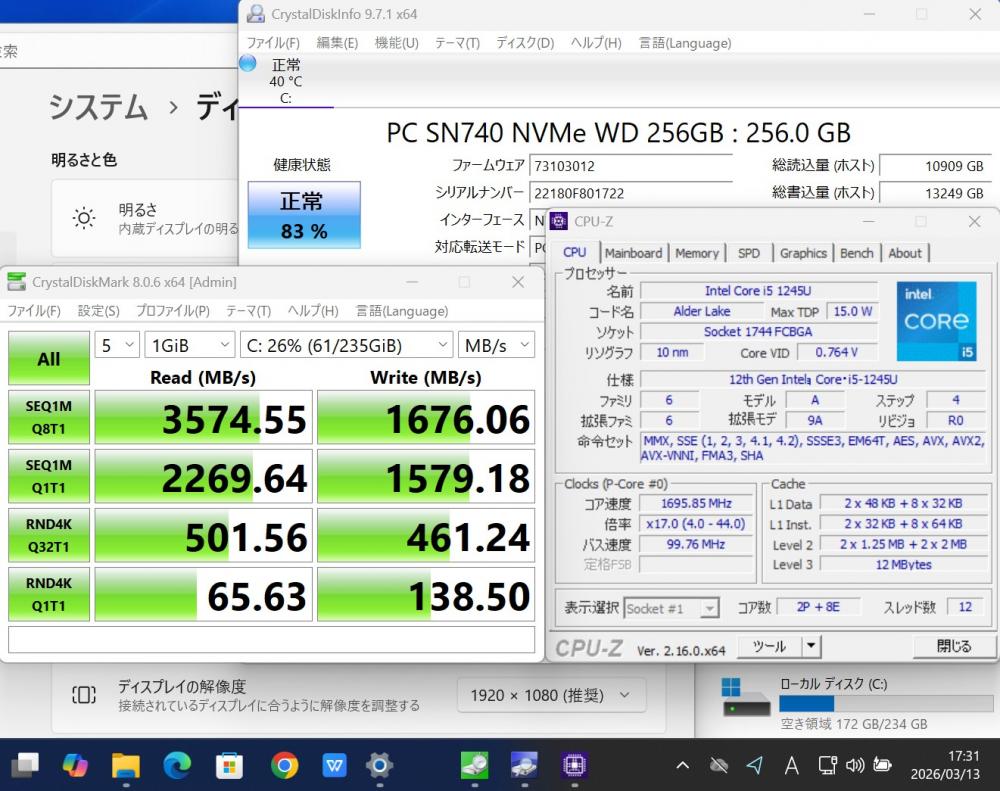
Task: Switch to CPU-Z taskbar icon
Action: tap(575, 764)
